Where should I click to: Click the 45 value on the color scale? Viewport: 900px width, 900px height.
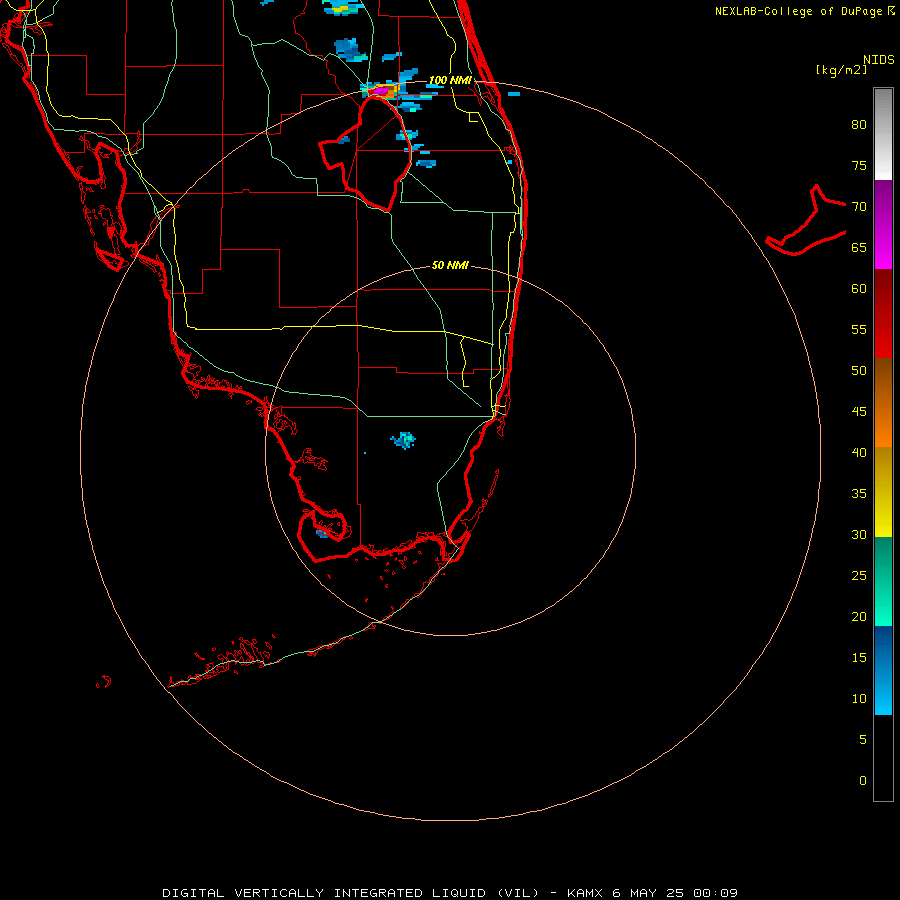pyautogui.click(x=859, y=412)
